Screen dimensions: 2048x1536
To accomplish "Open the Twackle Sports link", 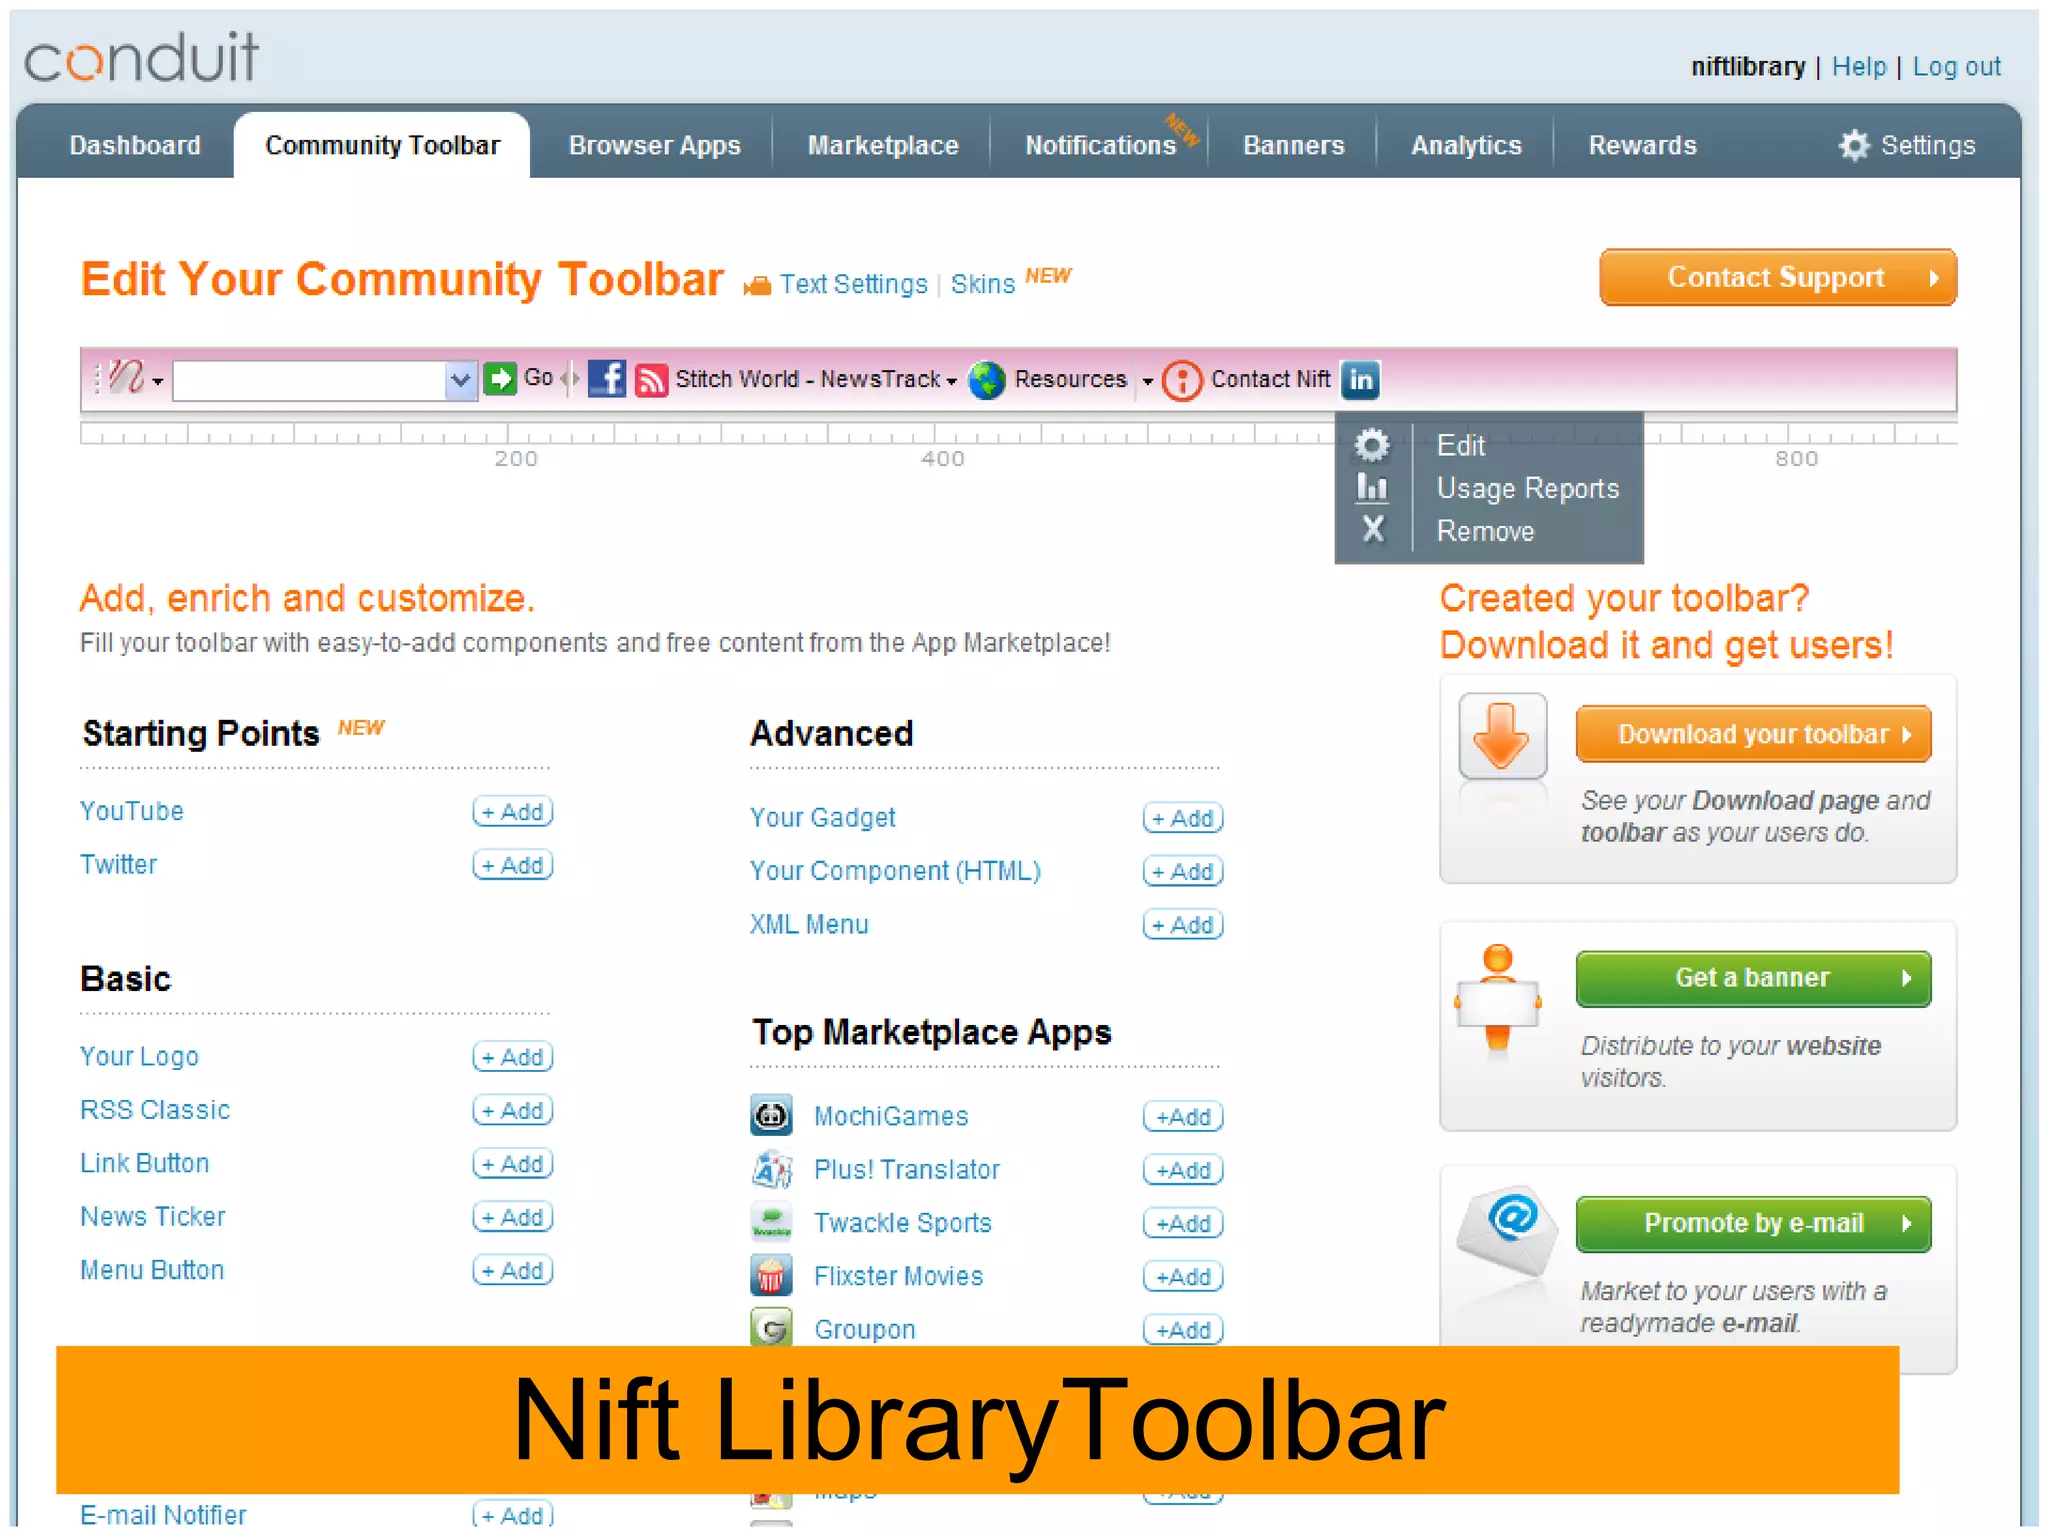I will [902, 1223].
